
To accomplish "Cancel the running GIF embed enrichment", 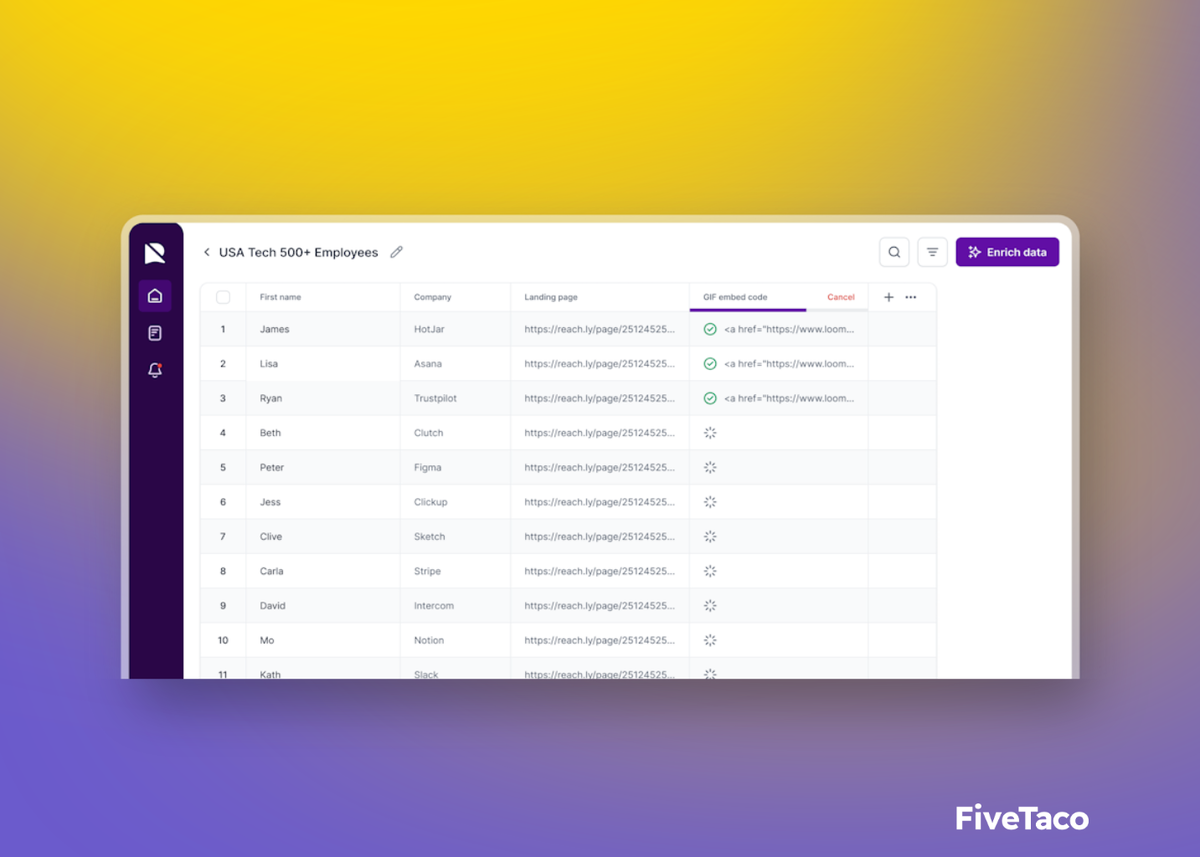I will click(x=840, y=296).
